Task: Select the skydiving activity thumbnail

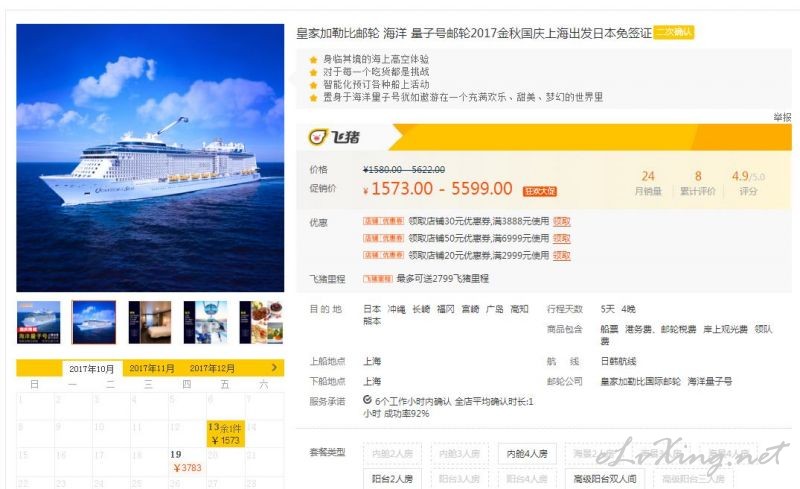Action: (x=205, y=322)
